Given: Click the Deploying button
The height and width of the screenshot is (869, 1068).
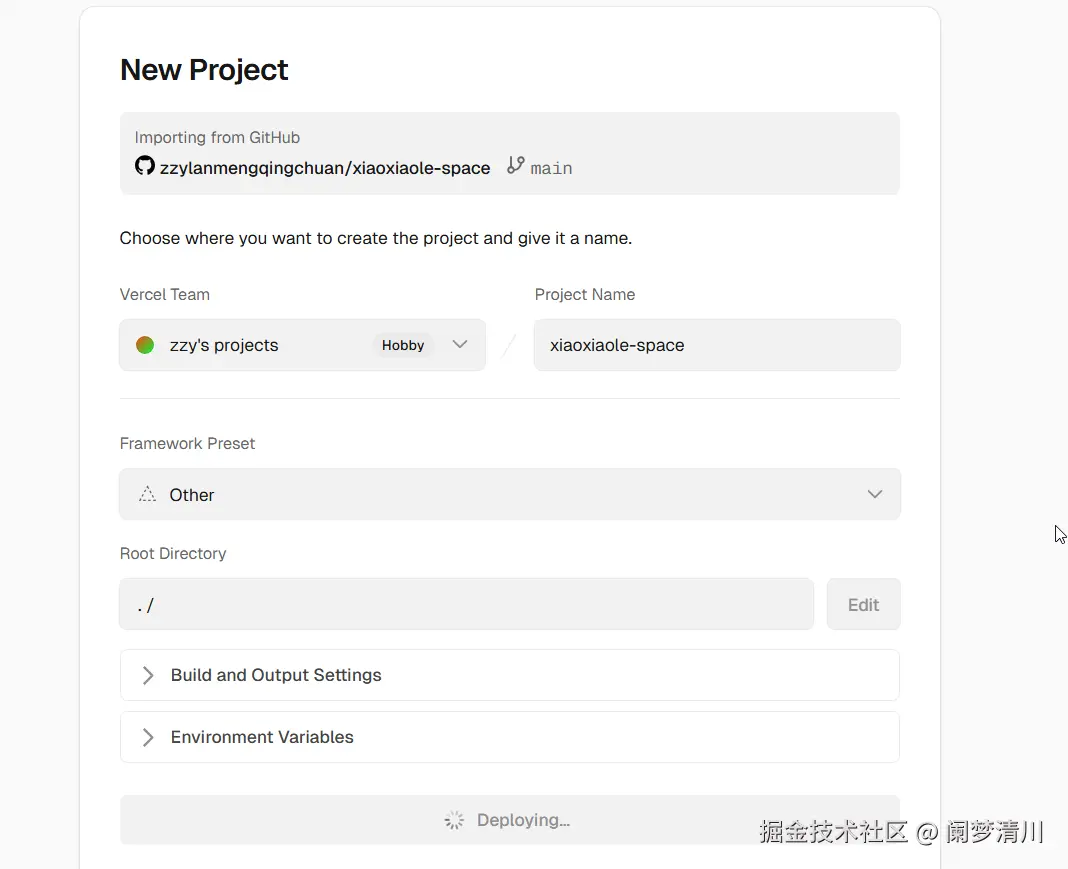Looking at the screenshot, I should [510, 820].
